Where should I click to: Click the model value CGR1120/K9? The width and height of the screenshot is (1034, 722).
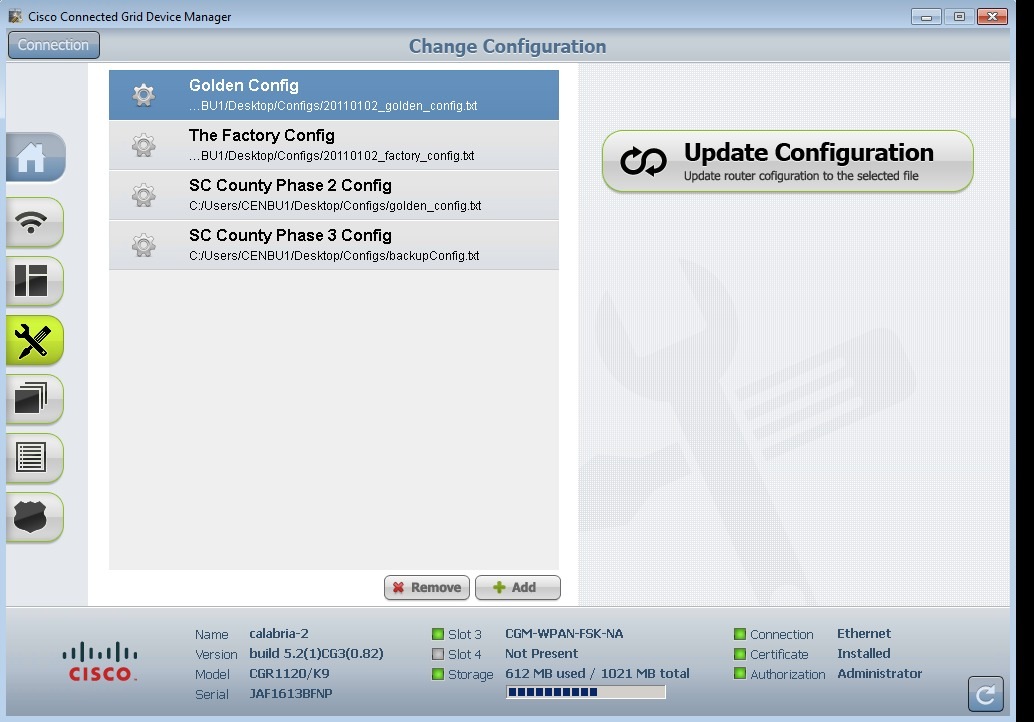point(289,674)
